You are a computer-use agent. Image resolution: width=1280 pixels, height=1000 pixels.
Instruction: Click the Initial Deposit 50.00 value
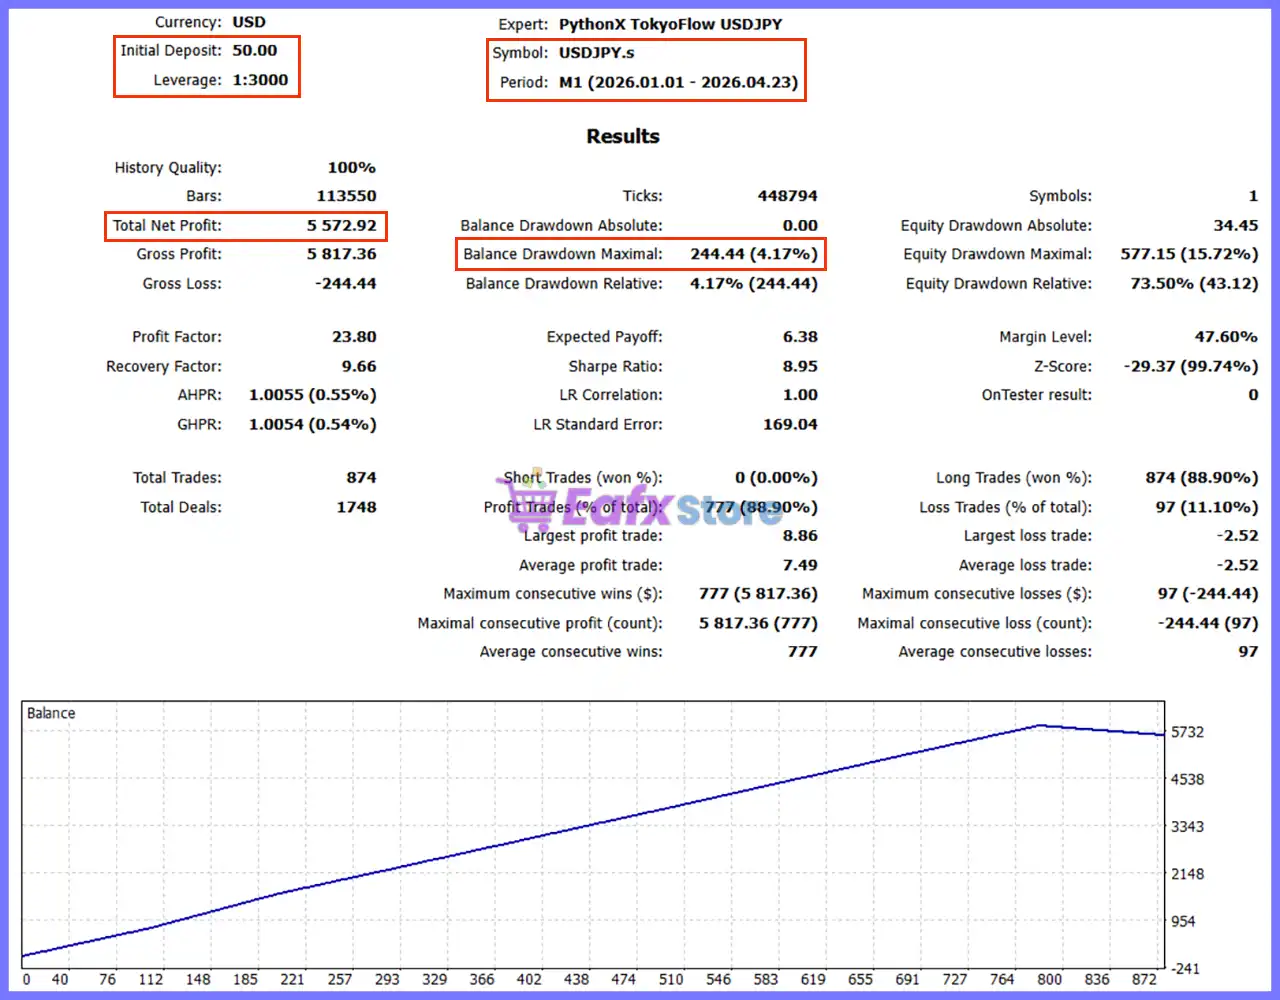pyautogui.click(x=255, y=51)
